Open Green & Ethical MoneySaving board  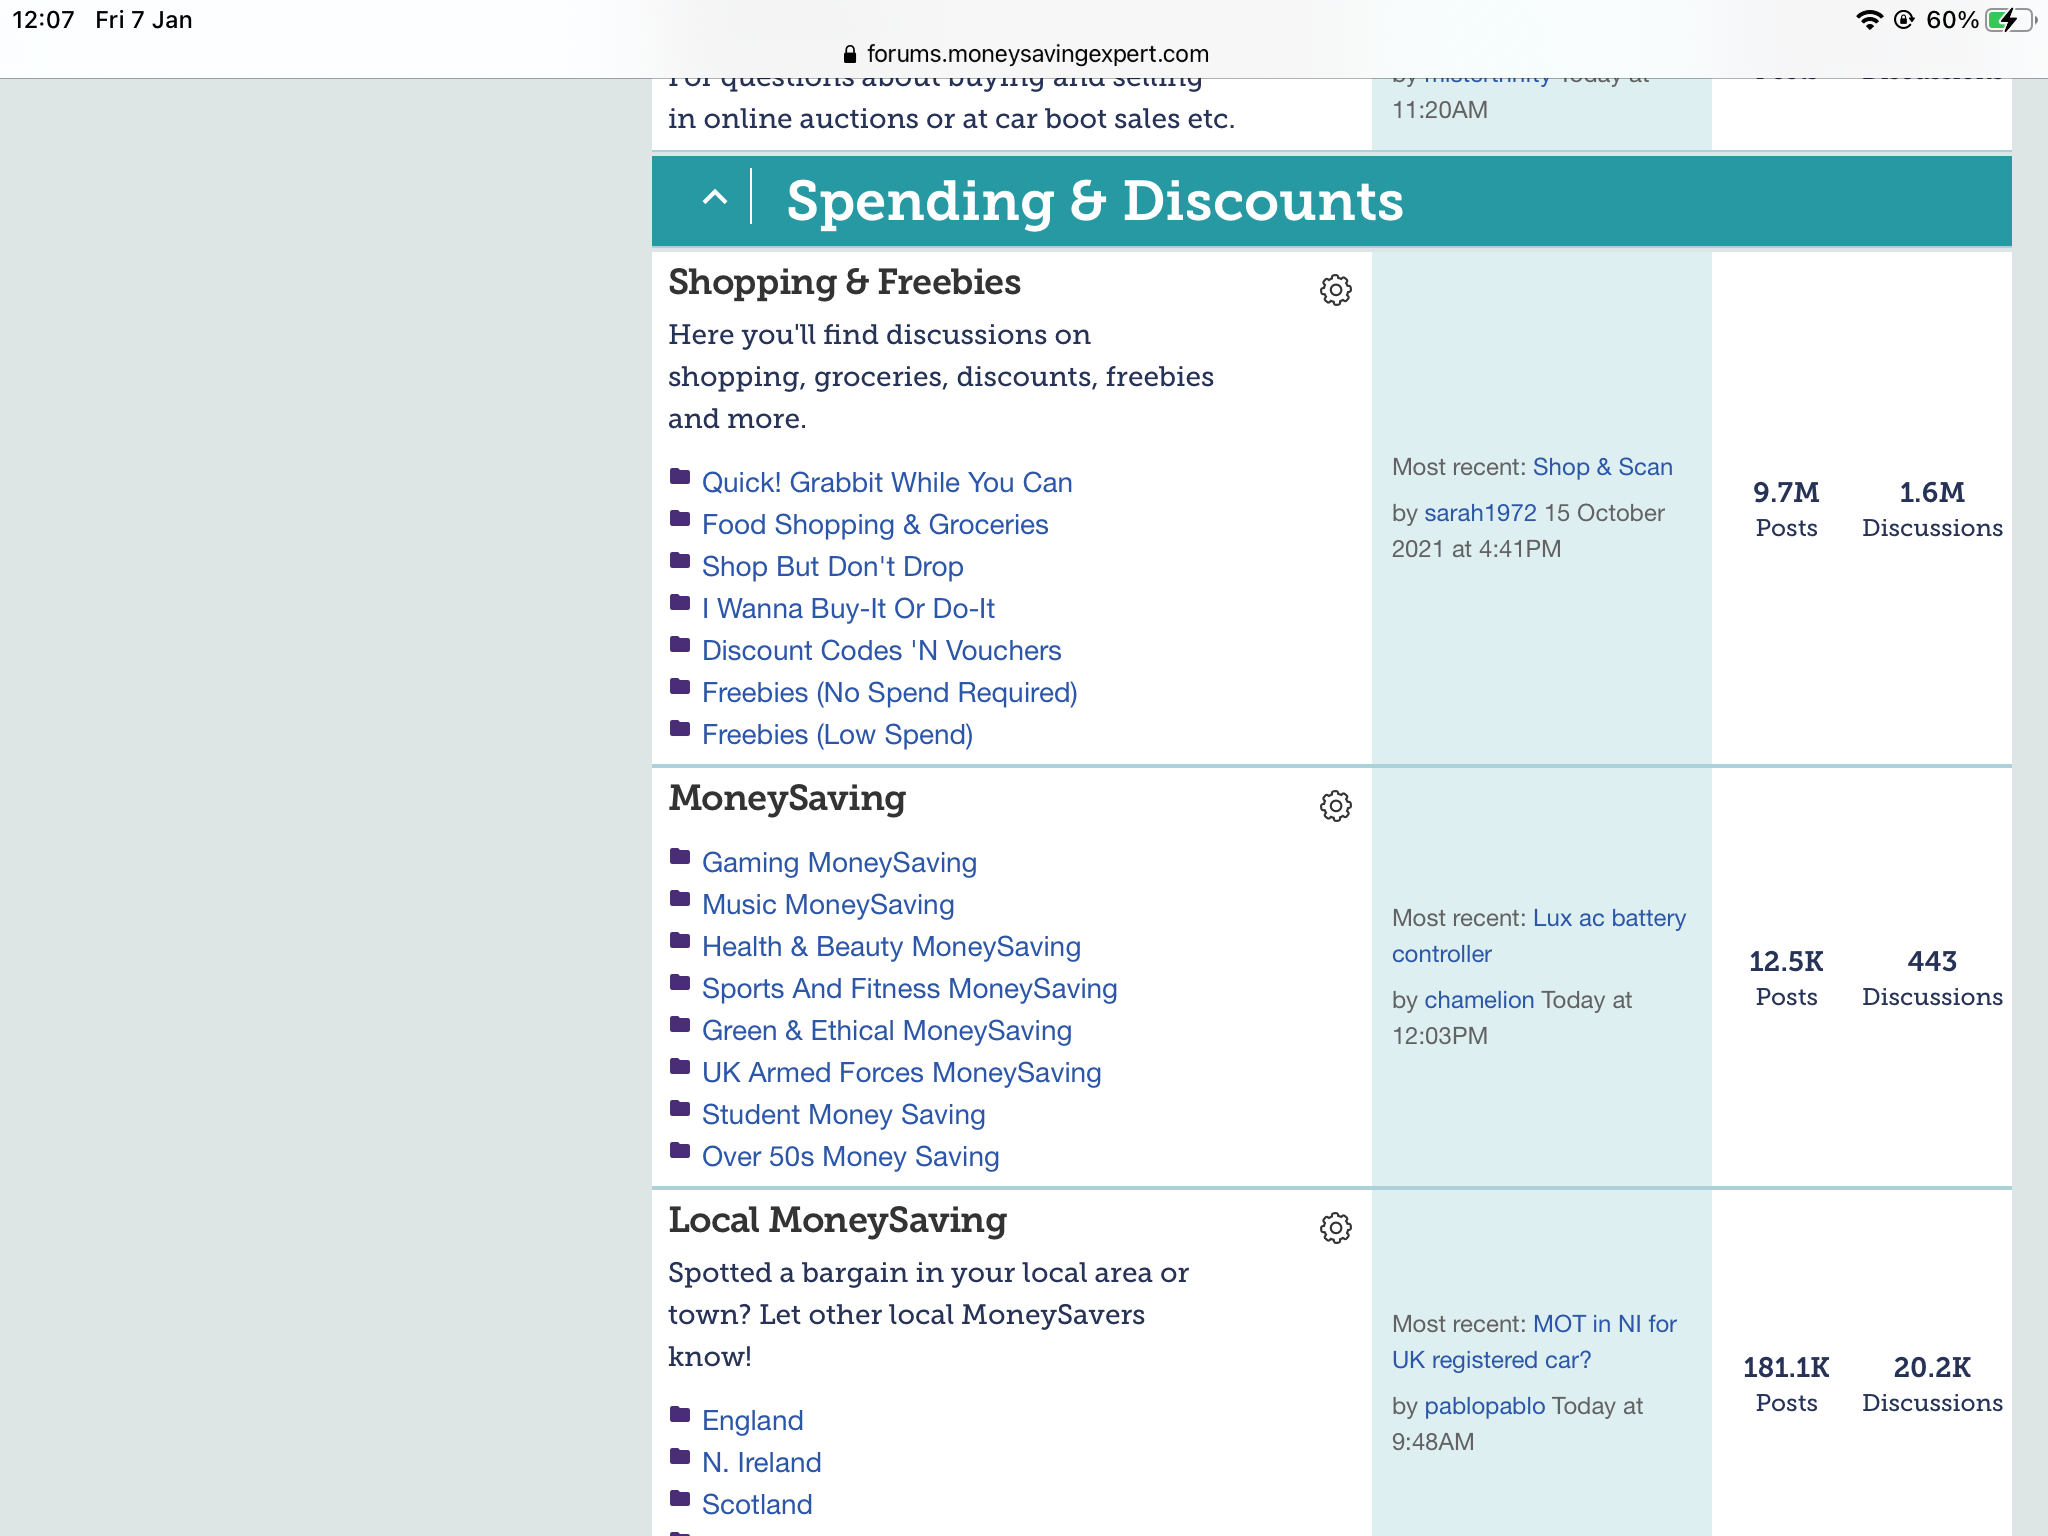click(886, 1031)
